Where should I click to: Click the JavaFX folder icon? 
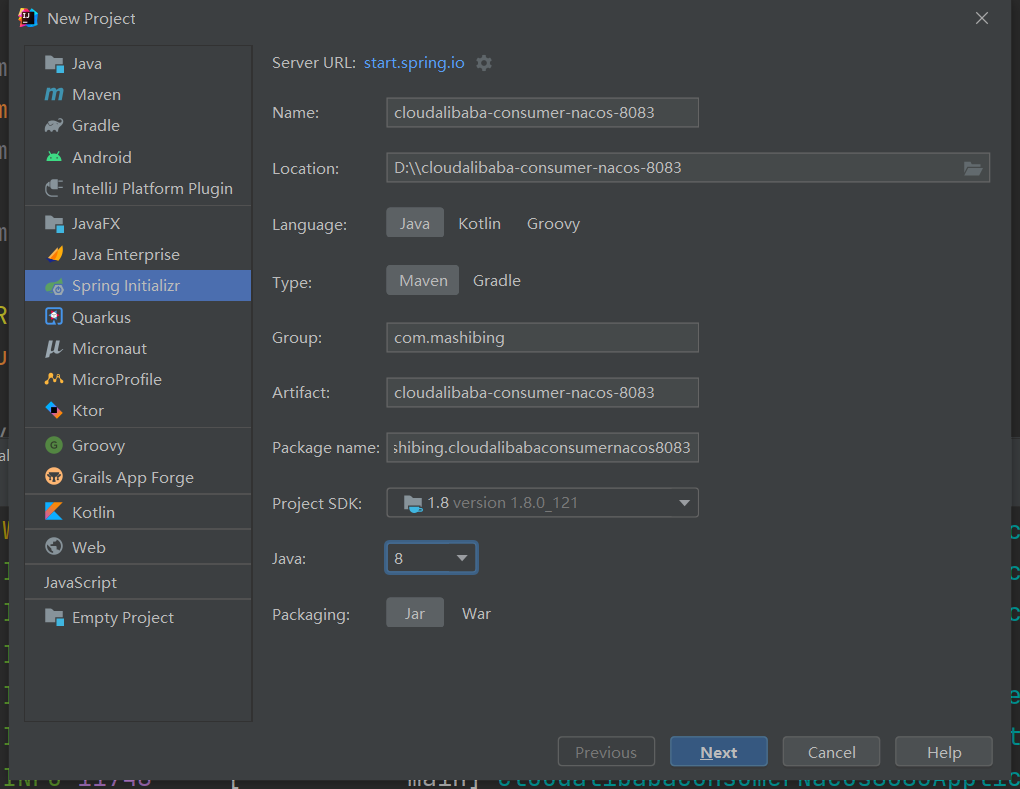click(x=54, y=224)
